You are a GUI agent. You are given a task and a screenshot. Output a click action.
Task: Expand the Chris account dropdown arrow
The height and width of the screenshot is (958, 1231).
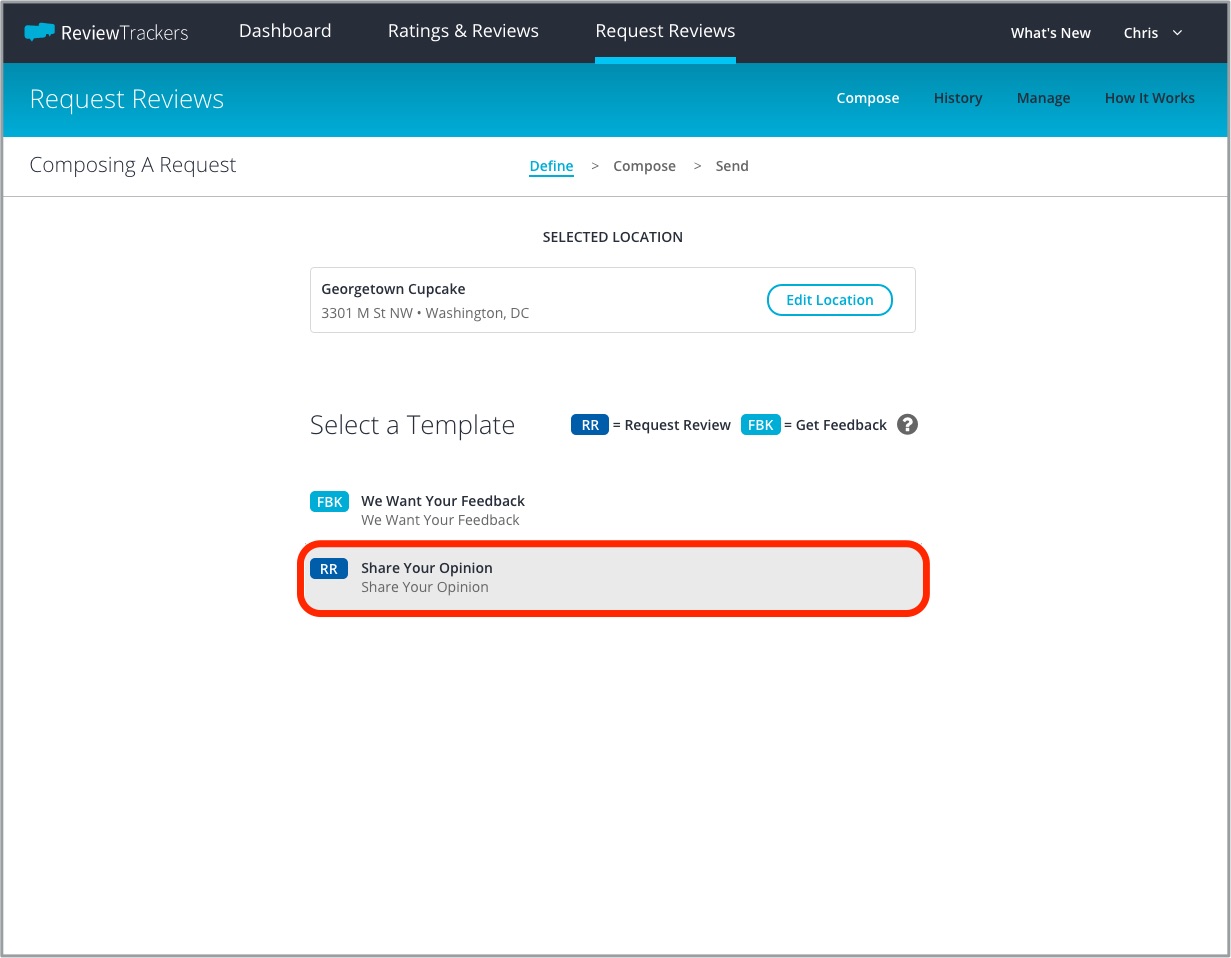click(x=1177, y=33)
